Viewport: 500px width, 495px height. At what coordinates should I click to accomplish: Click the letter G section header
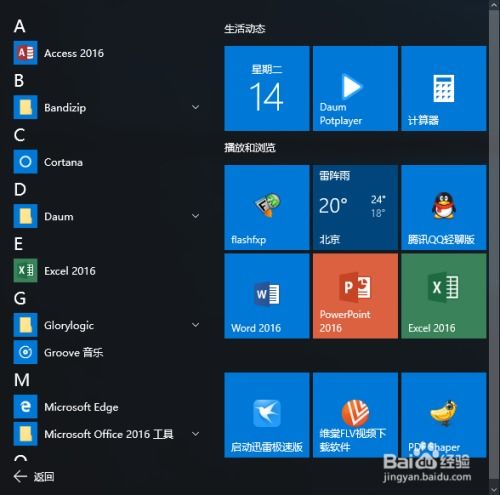[x=20, y=298]
